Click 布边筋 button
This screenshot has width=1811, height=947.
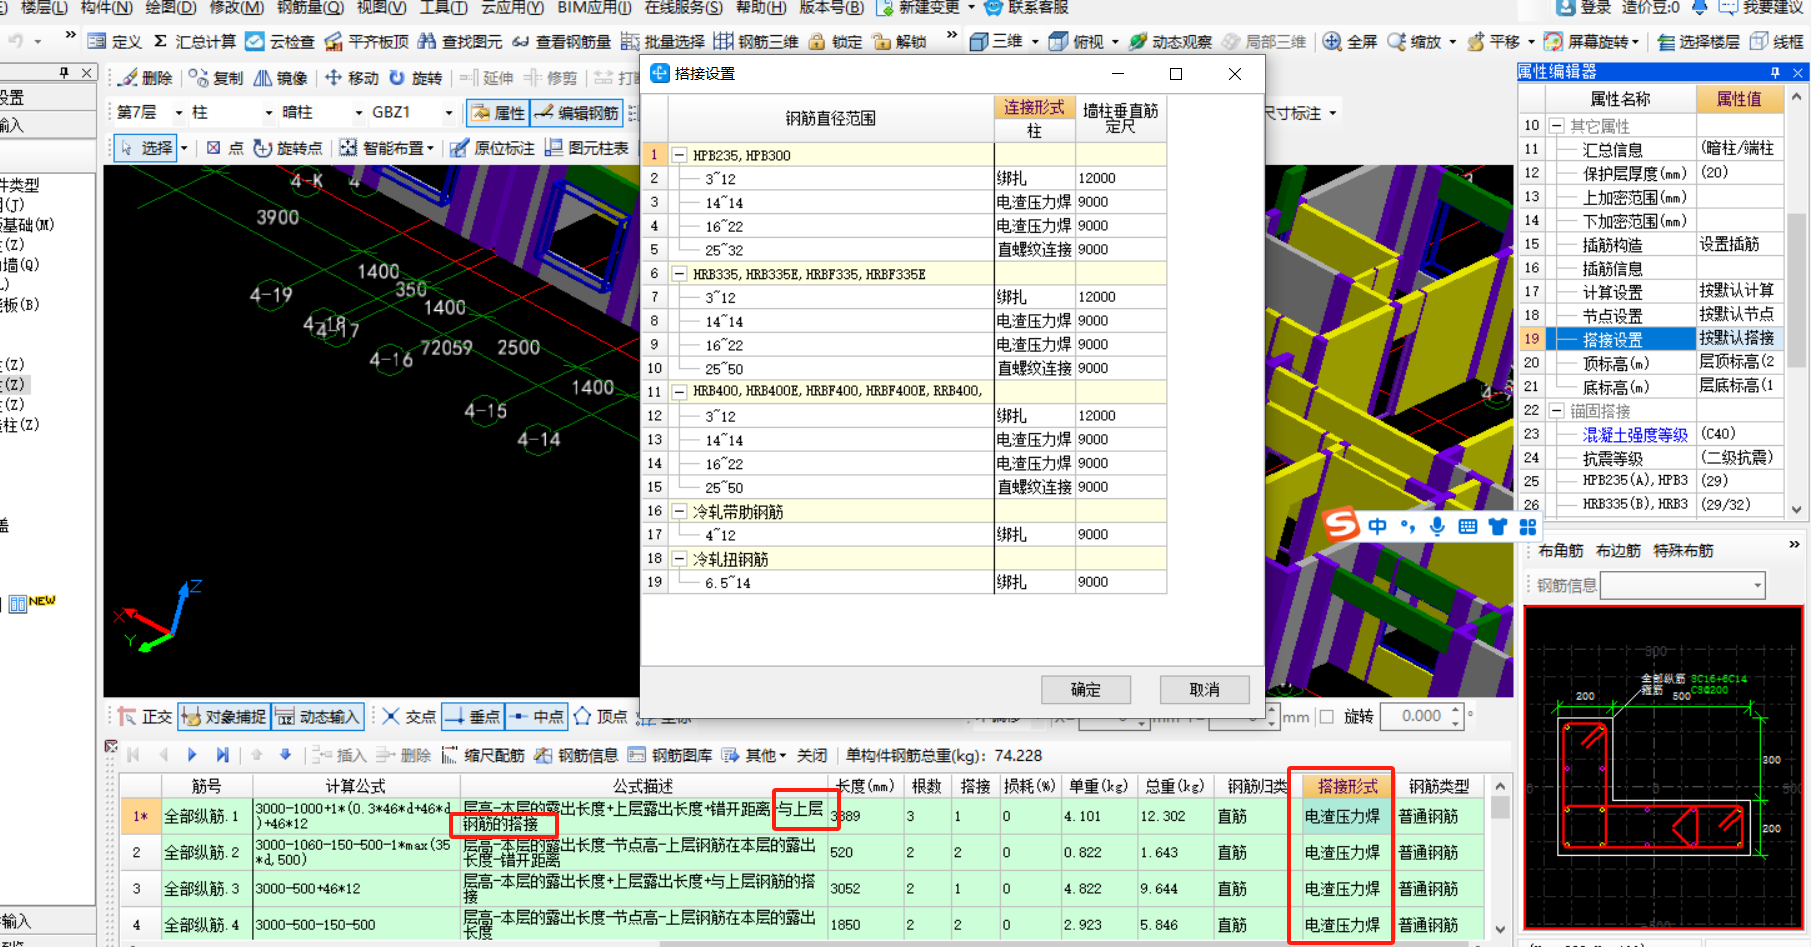click(1618, 551)
